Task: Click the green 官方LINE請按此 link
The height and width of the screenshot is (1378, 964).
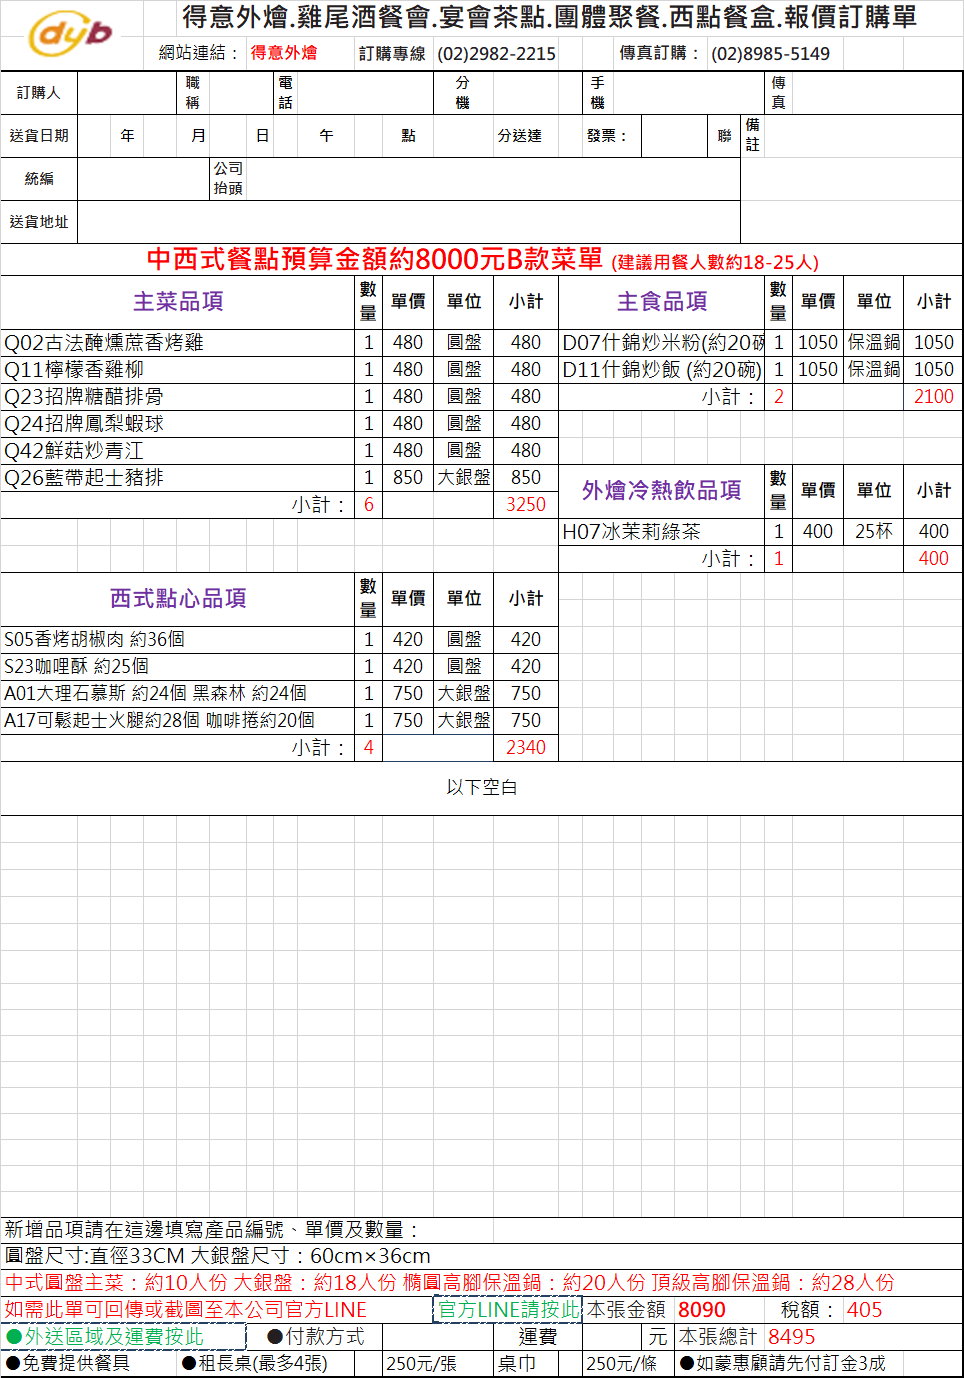Action: coord(508,1309)
